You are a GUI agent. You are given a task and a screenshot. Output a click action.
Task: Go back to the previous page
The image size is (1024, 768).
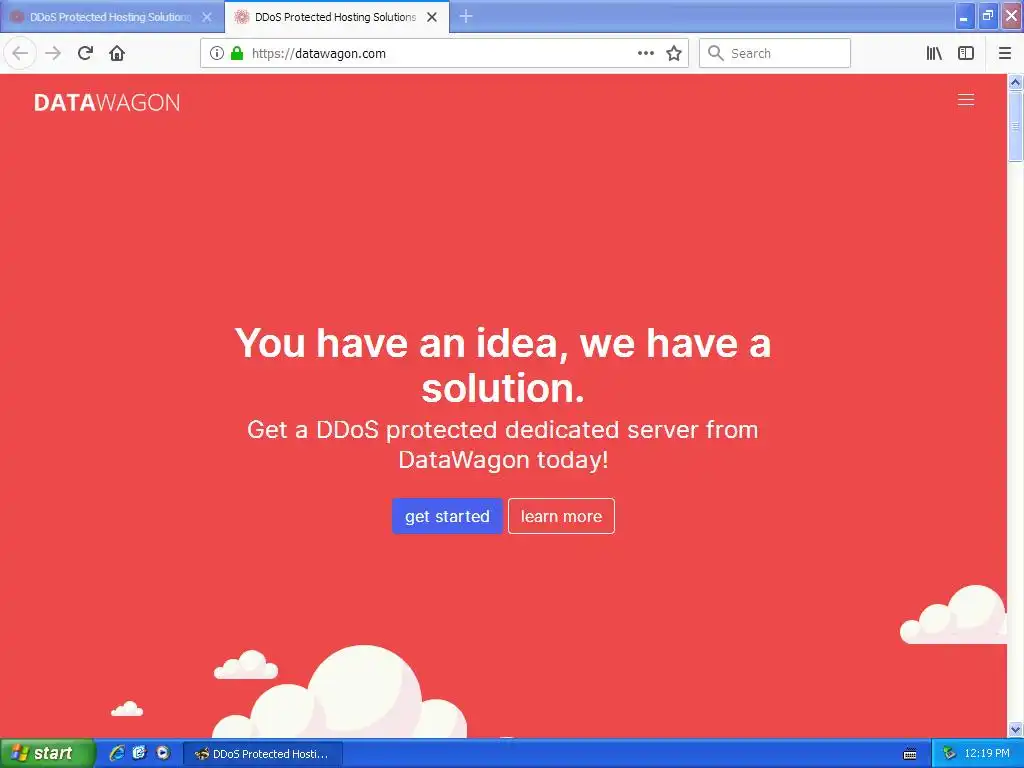pyautogui.click(x=20, y=53)
